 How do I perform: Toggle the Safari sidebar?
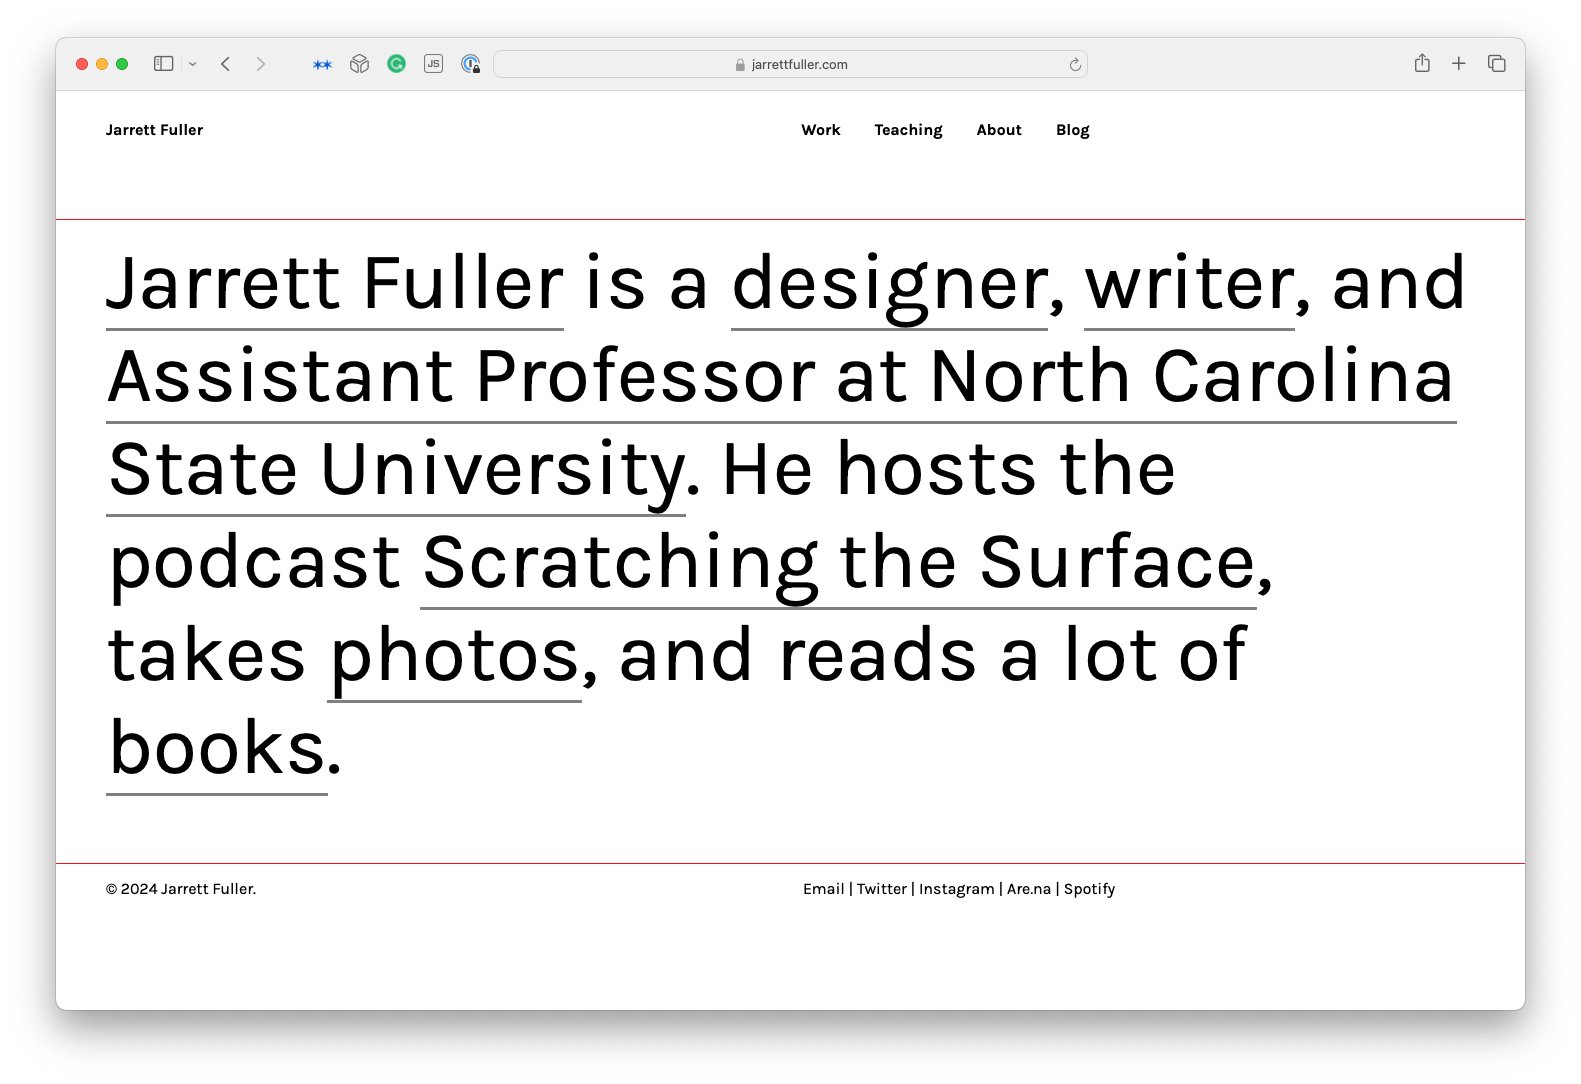pos(163,64)
